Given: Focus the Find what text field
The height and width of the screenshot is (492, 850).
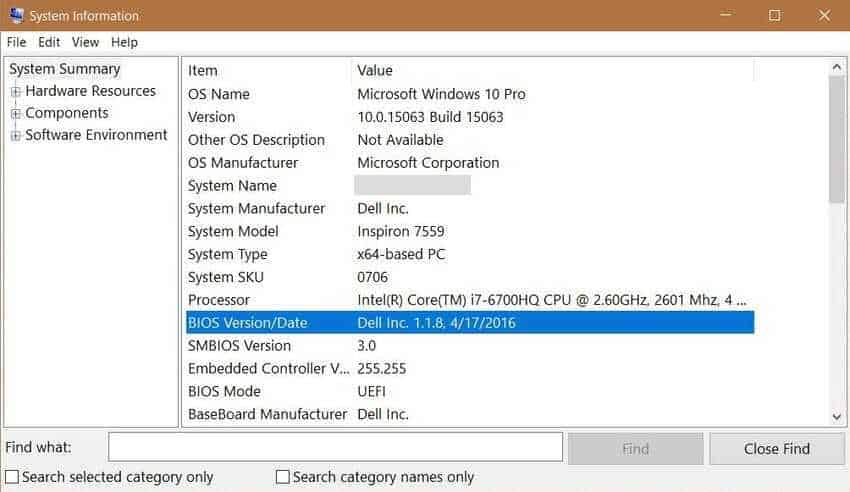Looking at the screenshot, I should tap(335, 447).
